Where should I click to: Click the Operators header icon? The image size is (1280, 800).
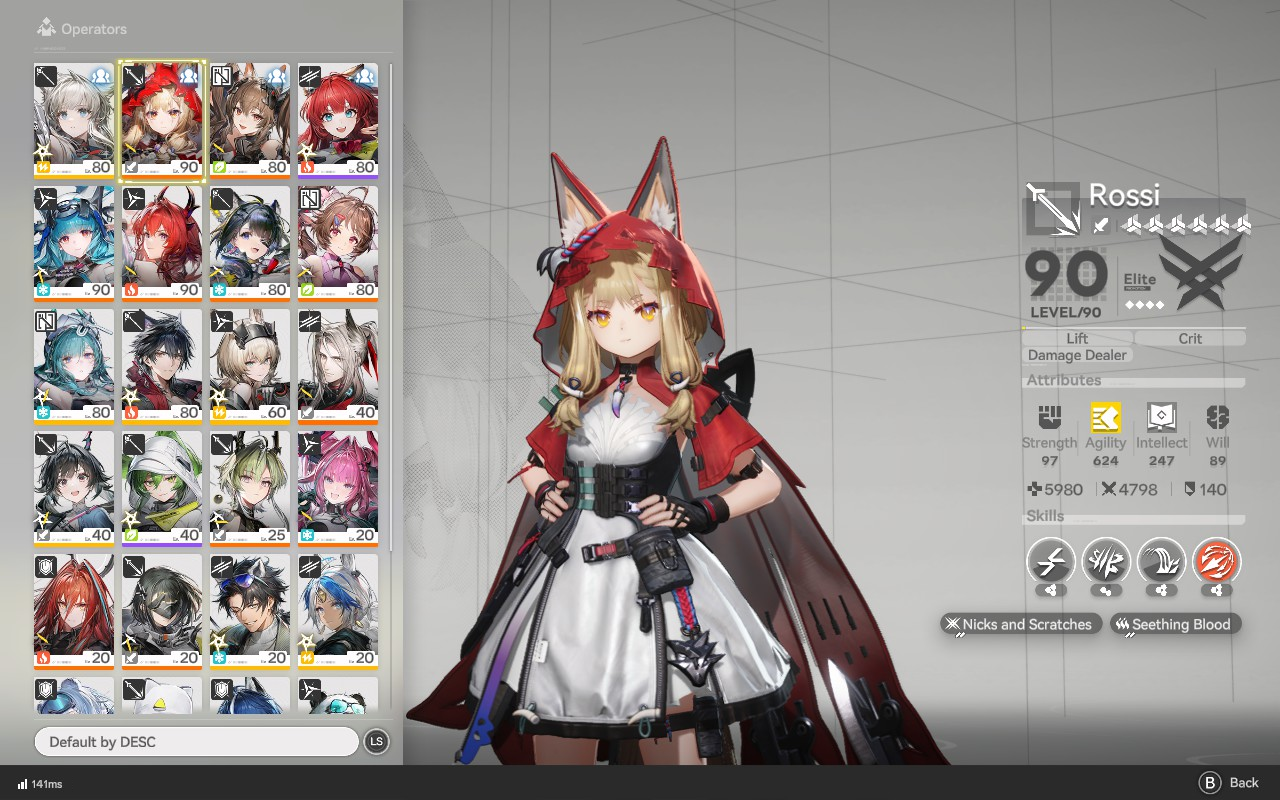[45, 28]
